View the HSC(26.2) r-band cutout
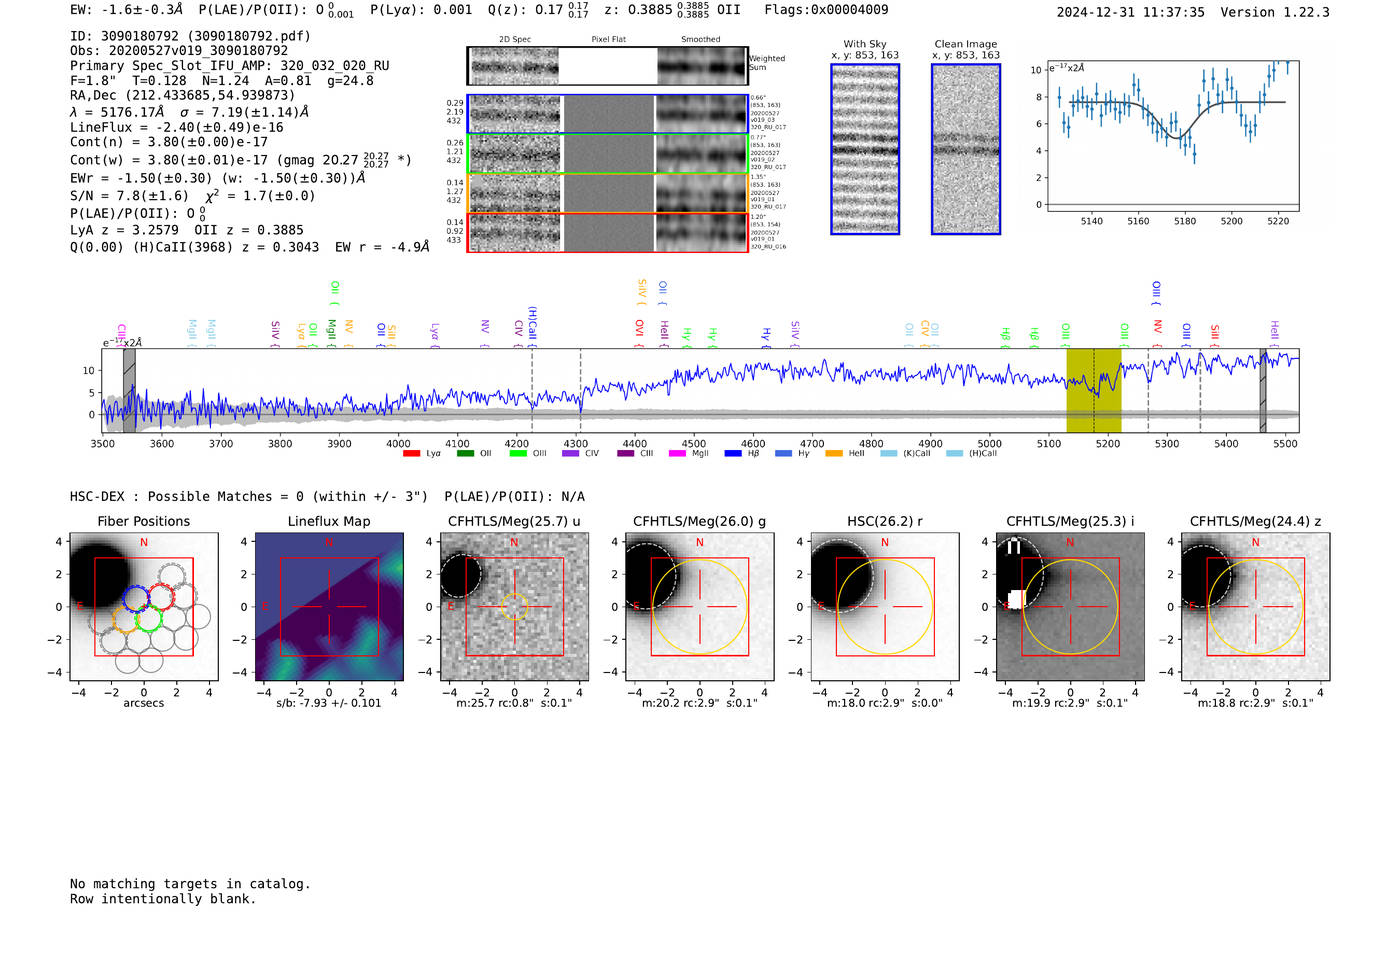The width and height of the screenshot is (1400, 953). pos(885,607)
